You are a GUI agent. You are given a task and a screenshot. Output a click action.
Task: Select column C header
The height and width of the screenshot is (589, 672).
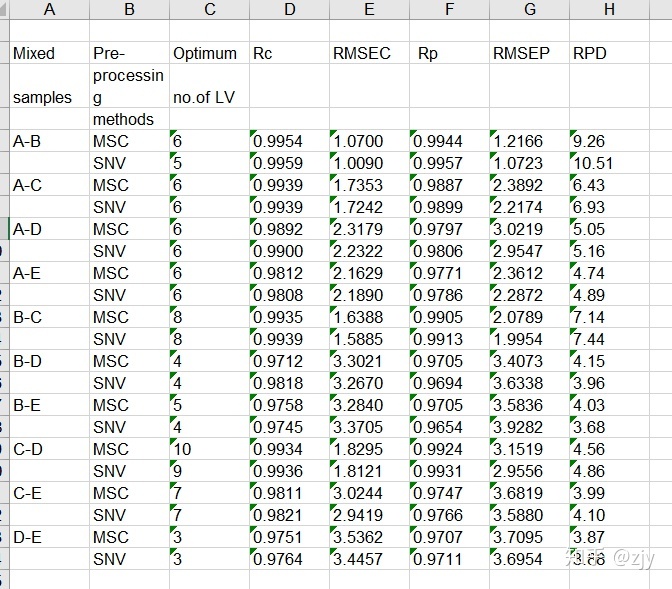tap(210, 9)
